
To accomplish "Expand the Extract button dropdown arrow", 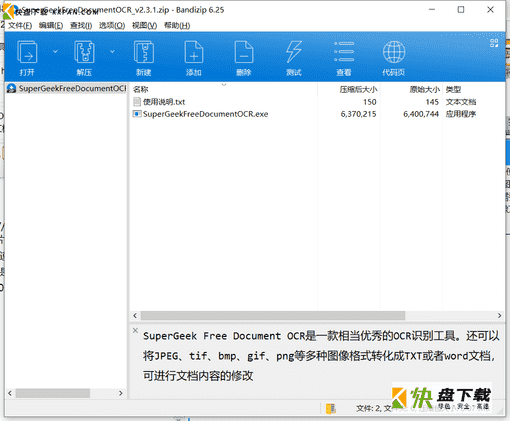I will [112, 51].
